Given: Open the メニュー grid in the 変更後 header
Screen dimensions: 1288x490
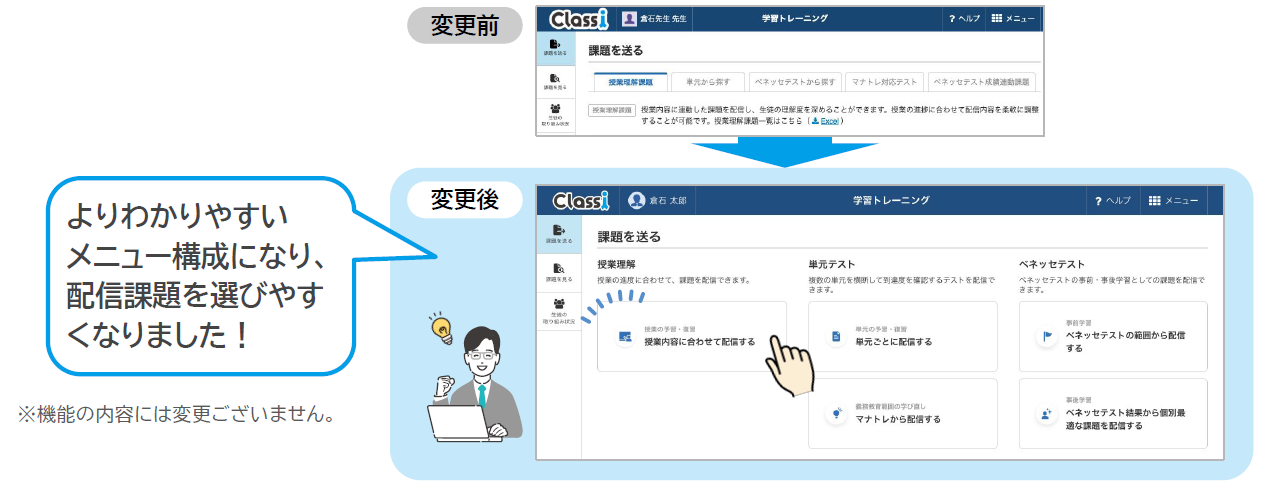Looking at the screenshot, I should (1173, 201).
